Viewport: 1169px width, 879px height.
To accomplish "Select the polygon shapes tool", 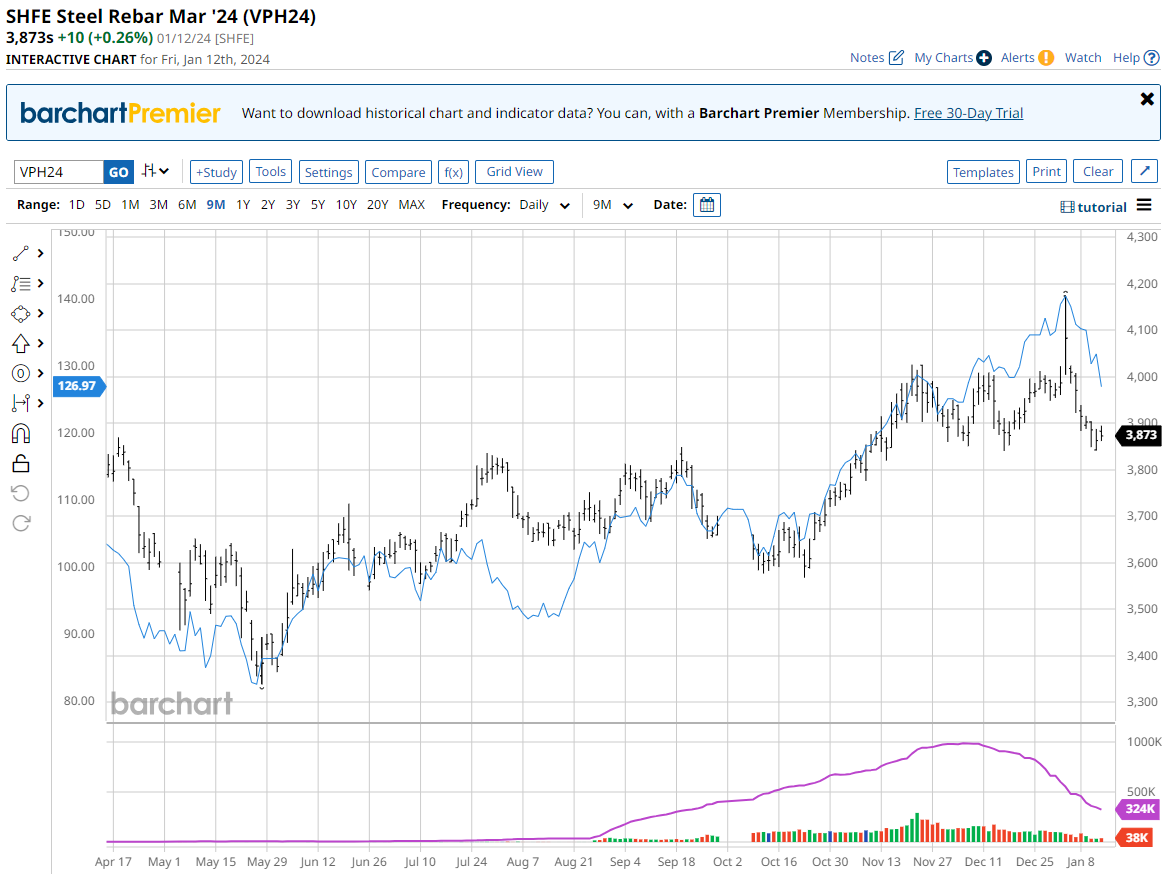I will [x=21, y=313].
